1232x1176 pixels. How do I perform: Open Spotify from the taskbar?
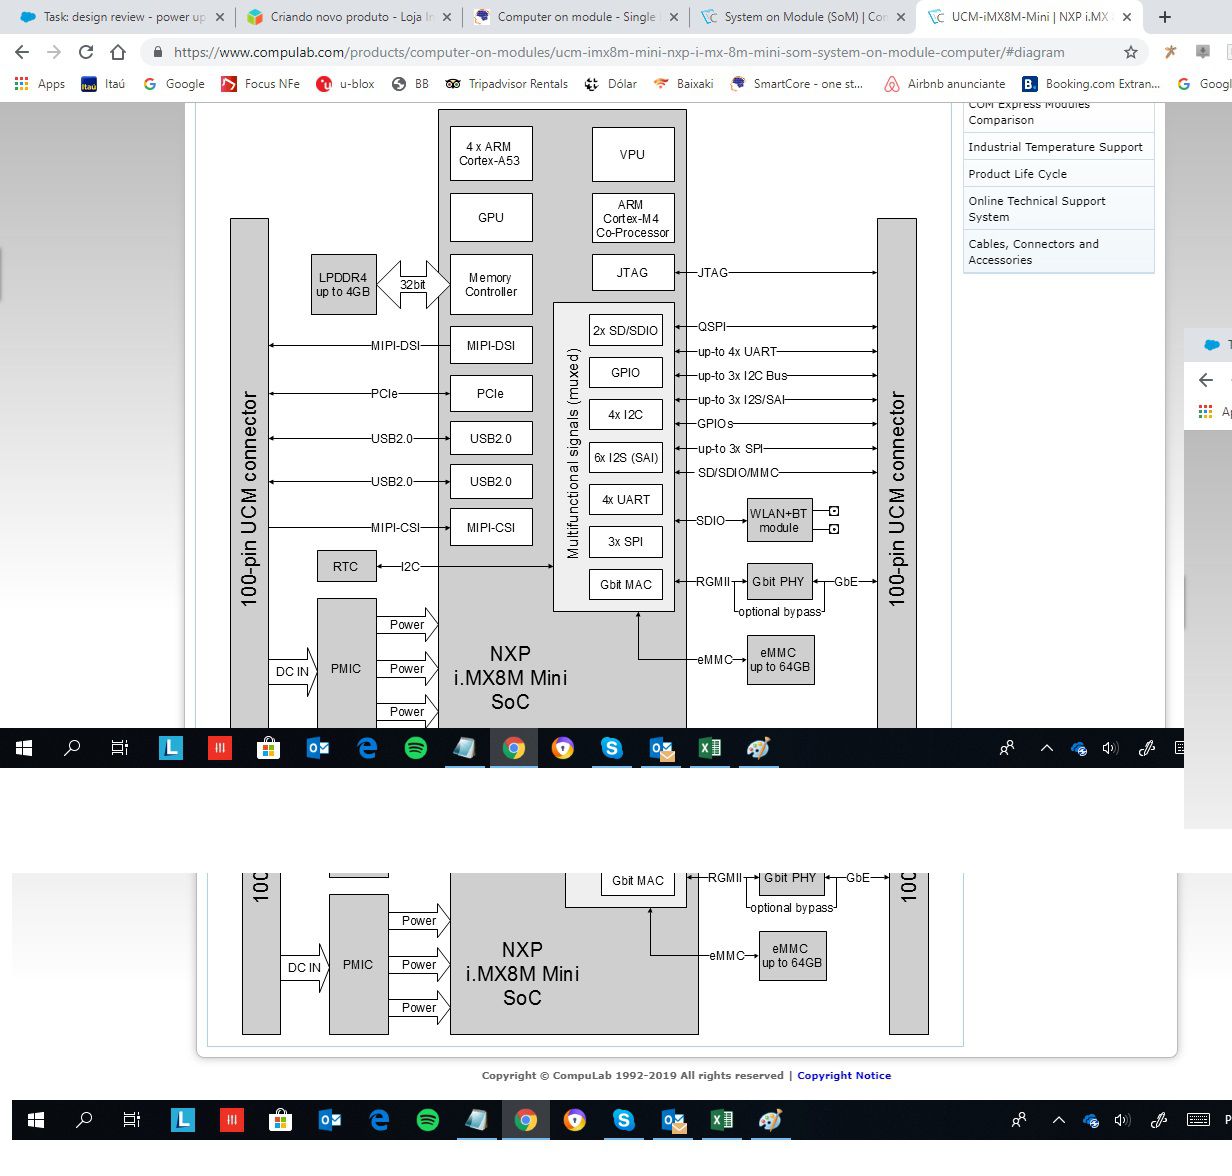[x=417, y=748]
